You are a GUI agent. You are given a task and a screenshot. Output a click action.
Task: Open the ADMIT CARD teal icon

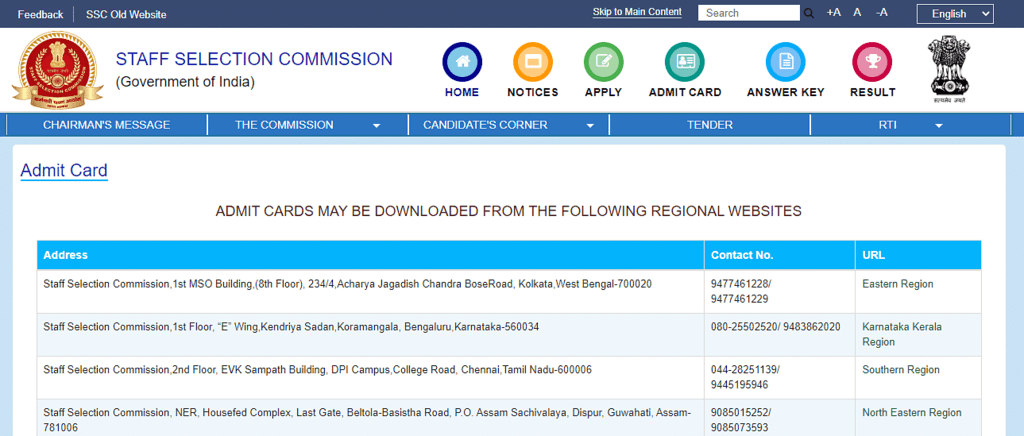click(x=684, y=62)
